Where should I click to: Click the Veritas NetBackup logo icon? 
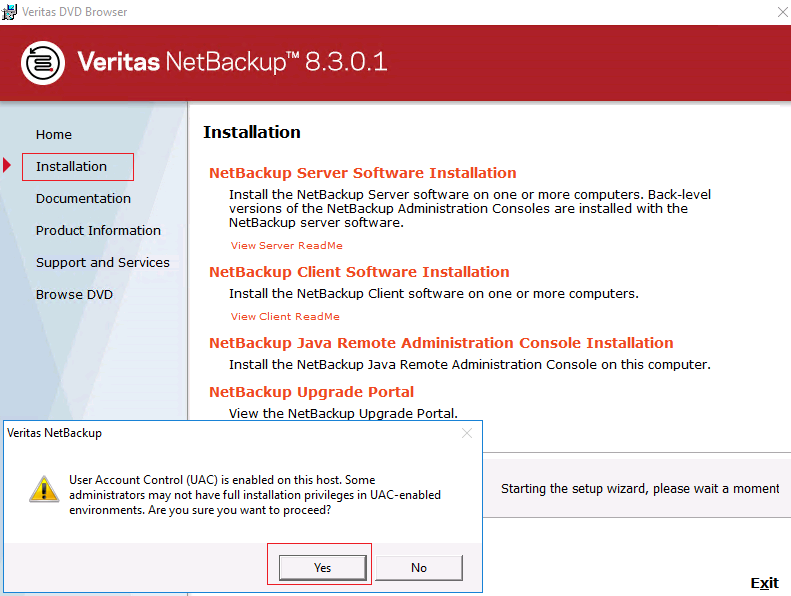[x=43, y=63]
